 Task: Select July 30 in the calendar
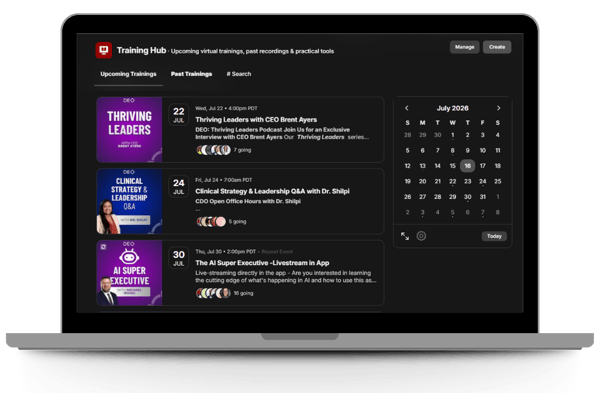pyautogui.click(x=468, y=197)
